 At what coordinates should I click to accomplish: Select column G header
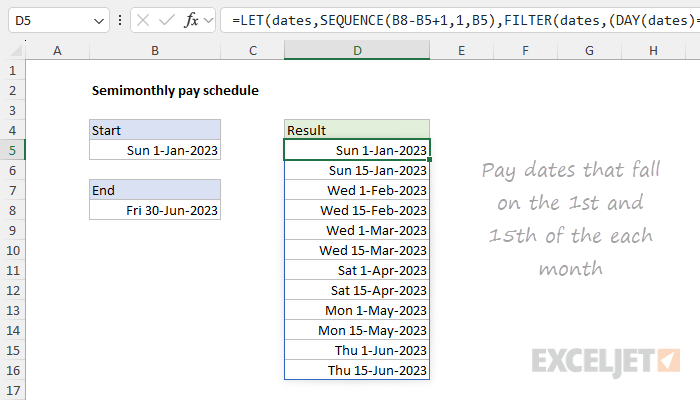[589, 50]
